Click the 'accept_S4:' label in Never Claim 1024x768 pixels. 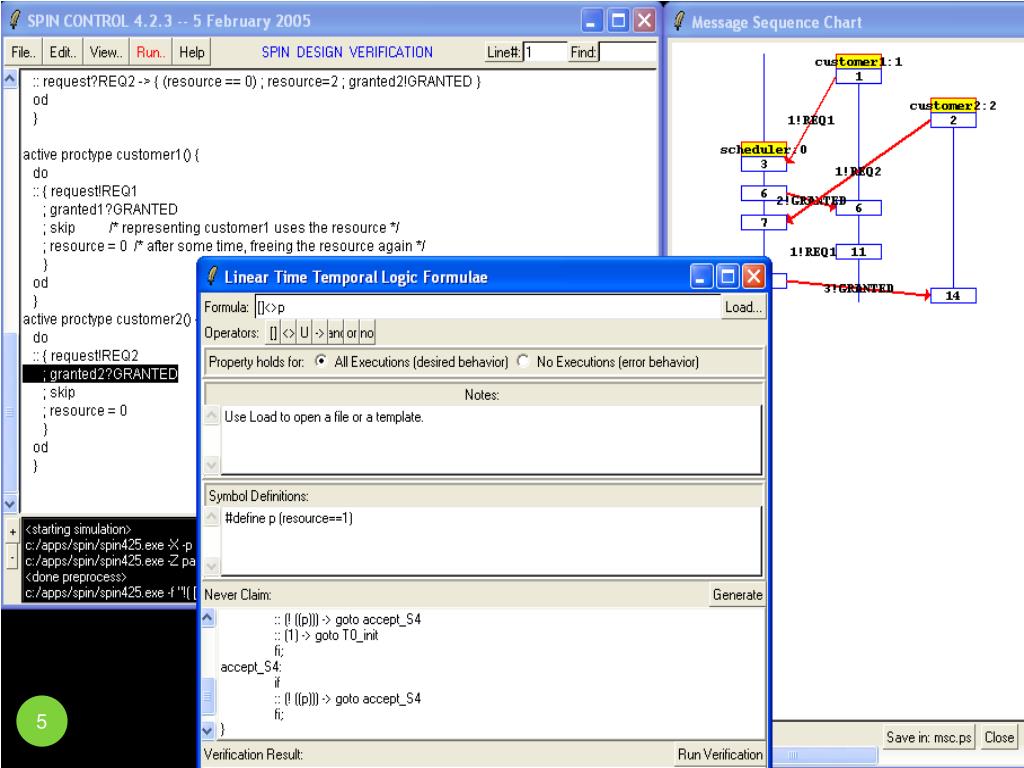[x=251, y=667]
